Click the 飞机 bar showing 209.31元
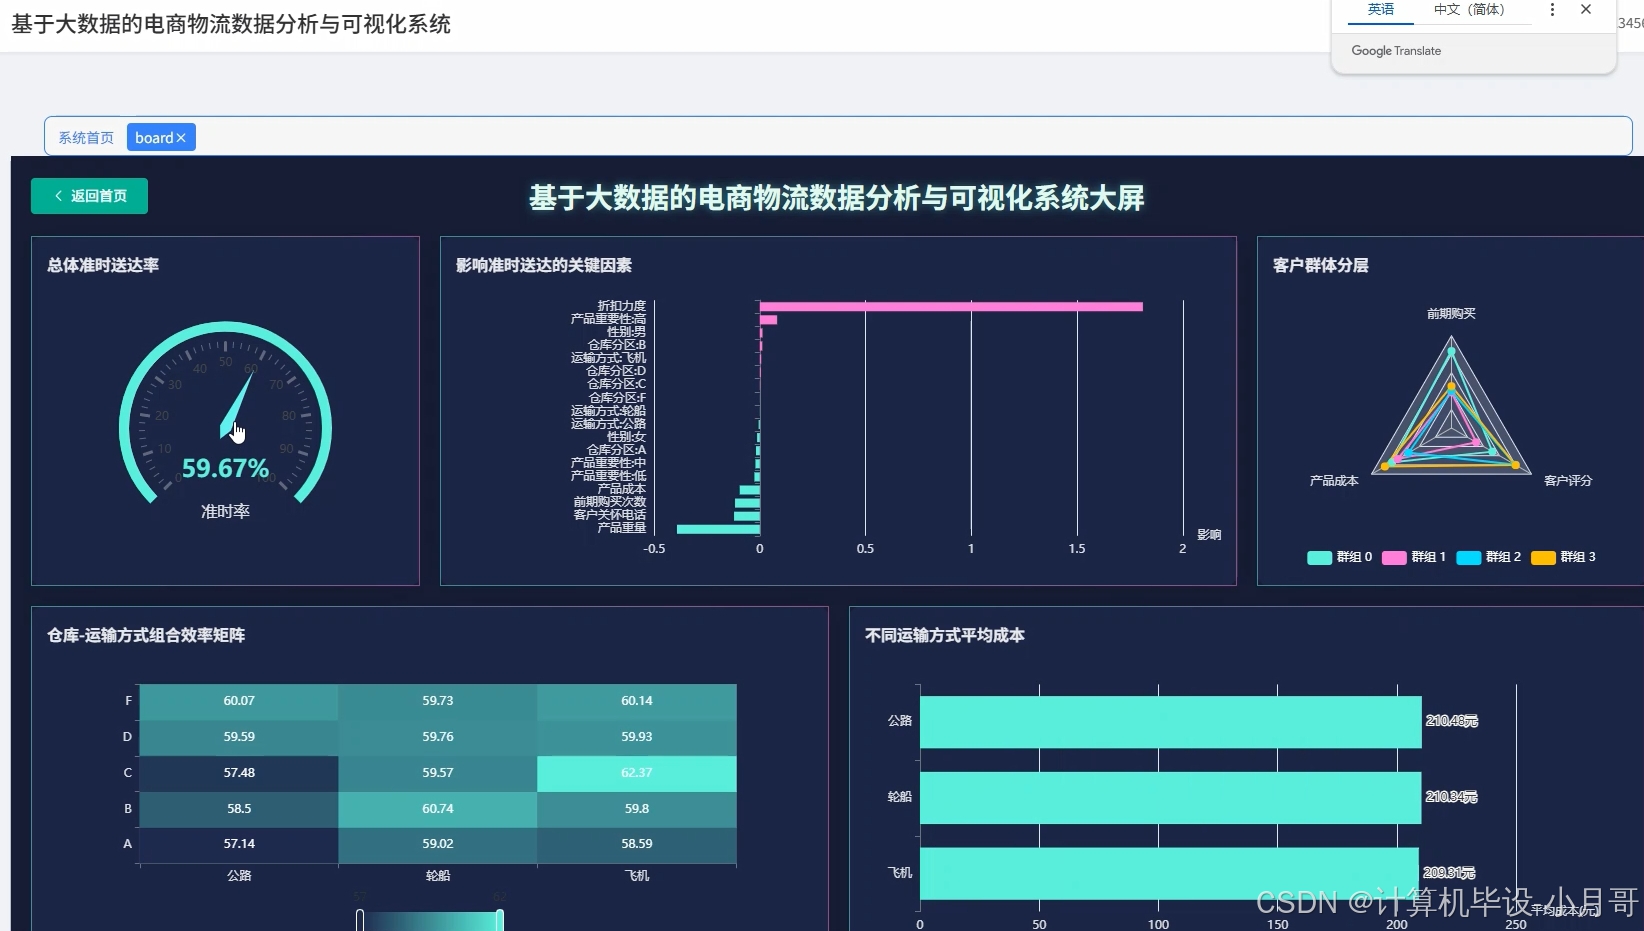1644x931 pixels. click(1169, 873)
